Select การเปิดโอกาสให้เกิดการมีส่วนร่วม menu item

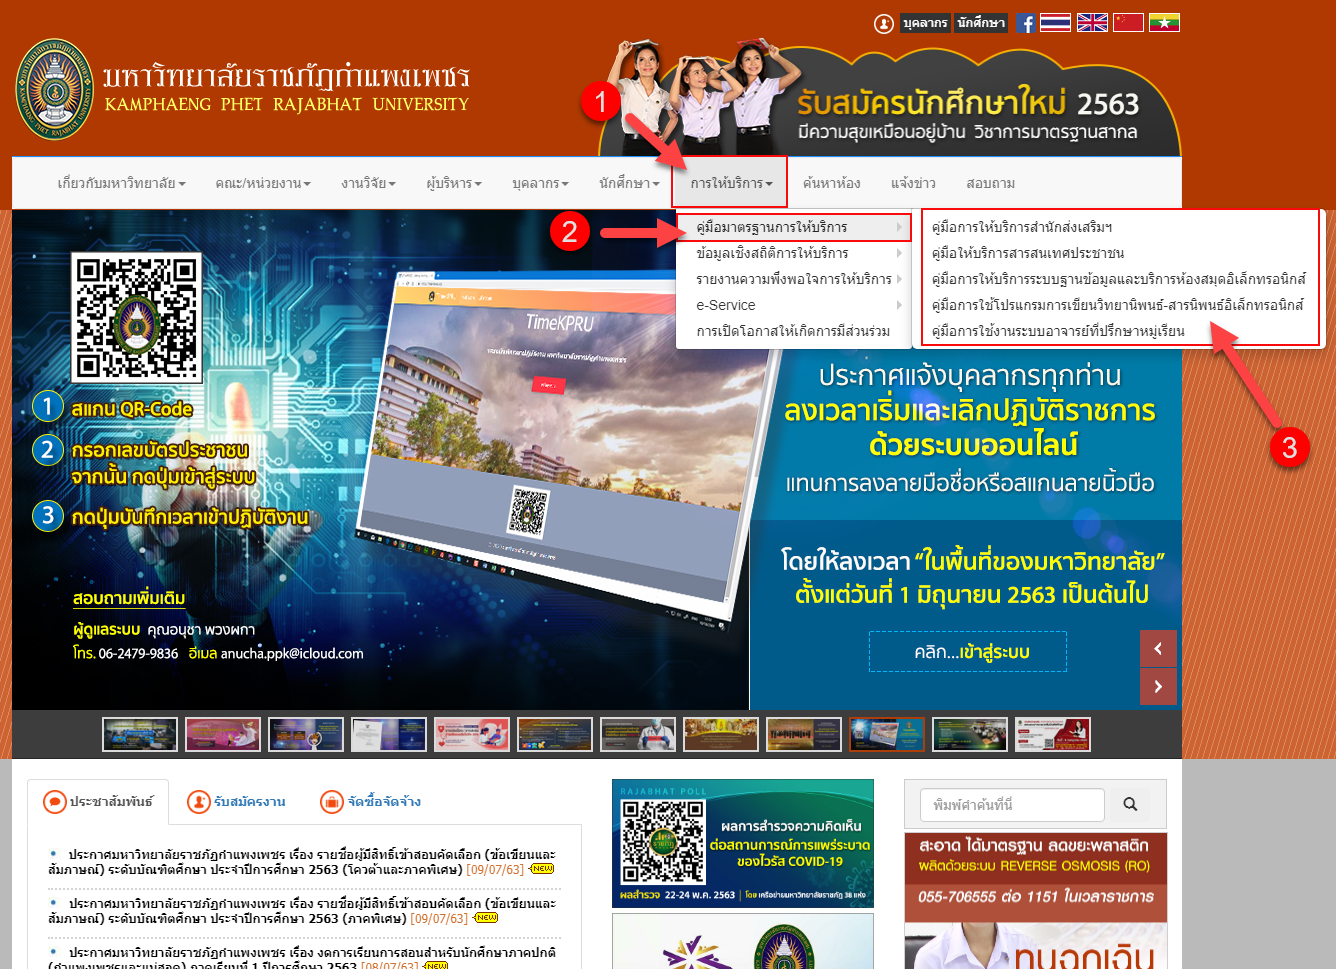click(x=794, y=331)
